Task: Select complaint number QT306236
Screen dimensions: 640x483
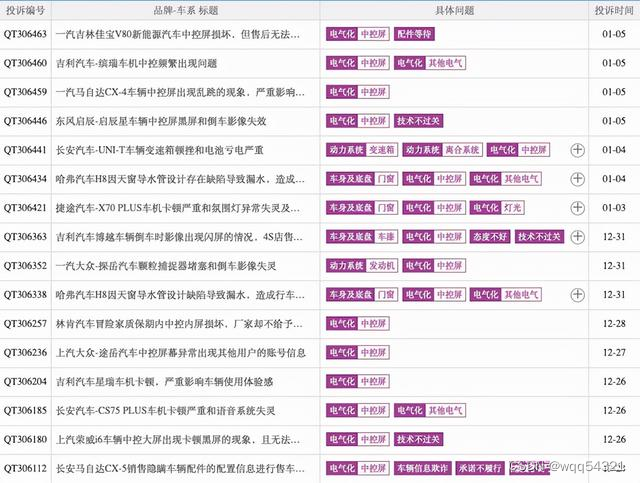Action: click(x=25, y=353)
